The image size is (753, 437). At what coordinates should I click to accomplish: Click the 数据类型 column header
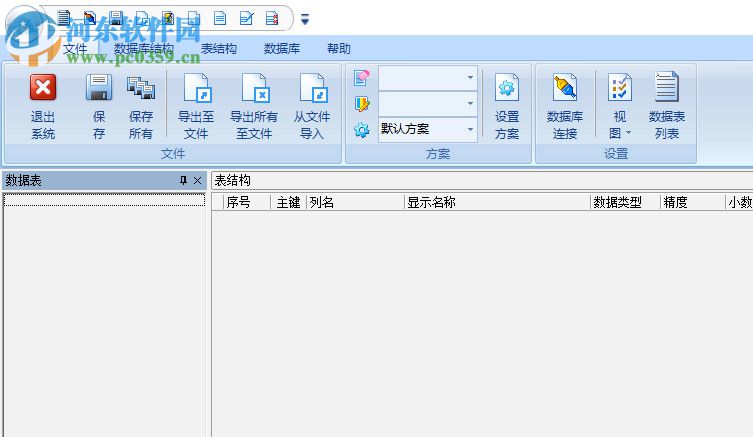[625, 203]
